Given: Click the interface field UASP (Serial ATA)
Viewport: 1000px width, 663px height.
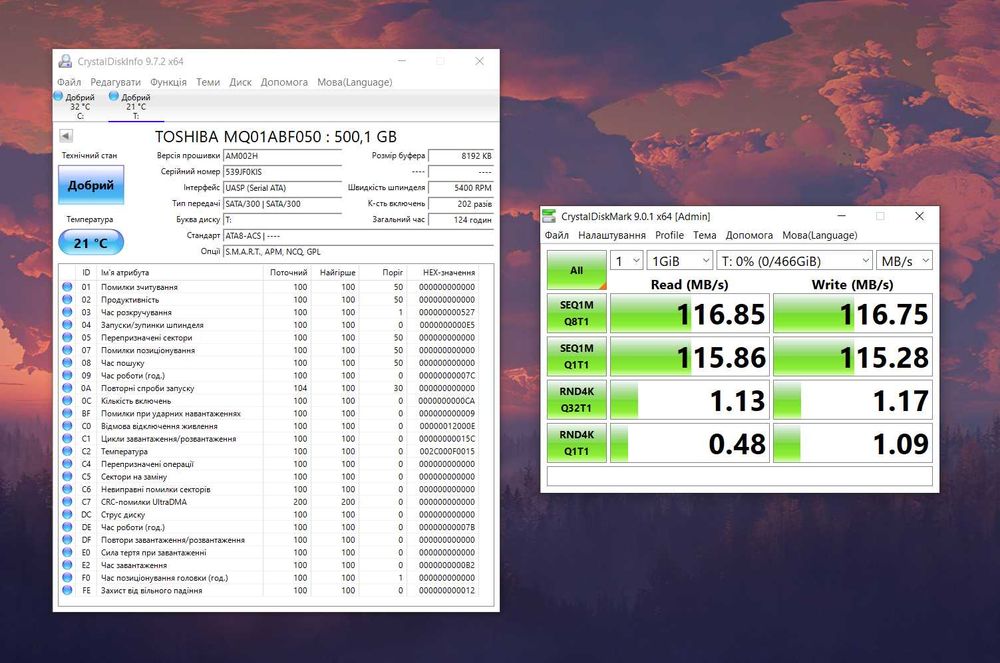Looking at the screenshot, I should click(283, 188).
